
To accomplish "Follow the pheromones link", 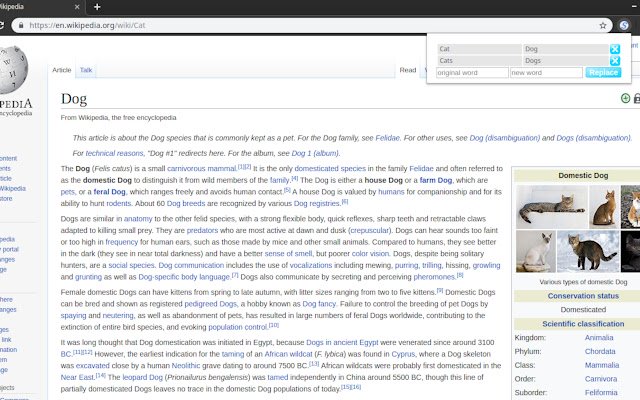I will (434, 277).
